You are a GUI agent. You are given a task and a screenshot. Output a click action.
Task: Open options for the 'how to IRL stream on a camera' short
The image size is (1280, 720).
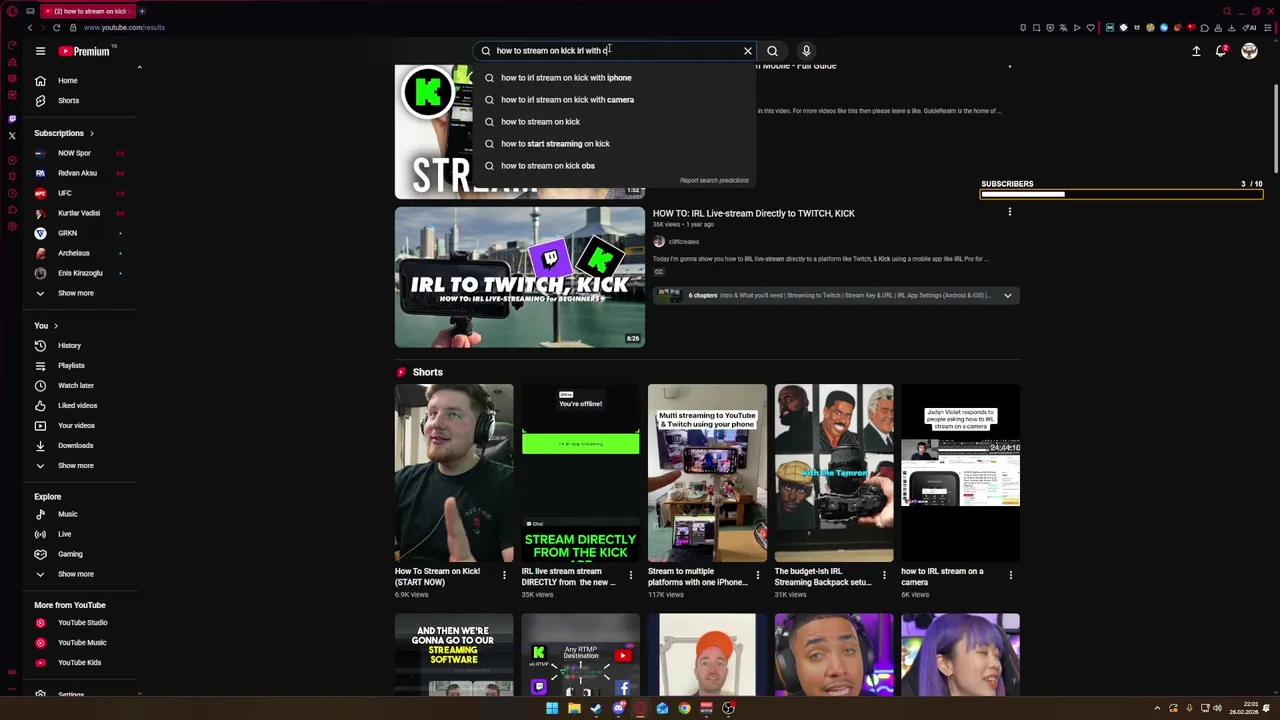coord(1010,575)
